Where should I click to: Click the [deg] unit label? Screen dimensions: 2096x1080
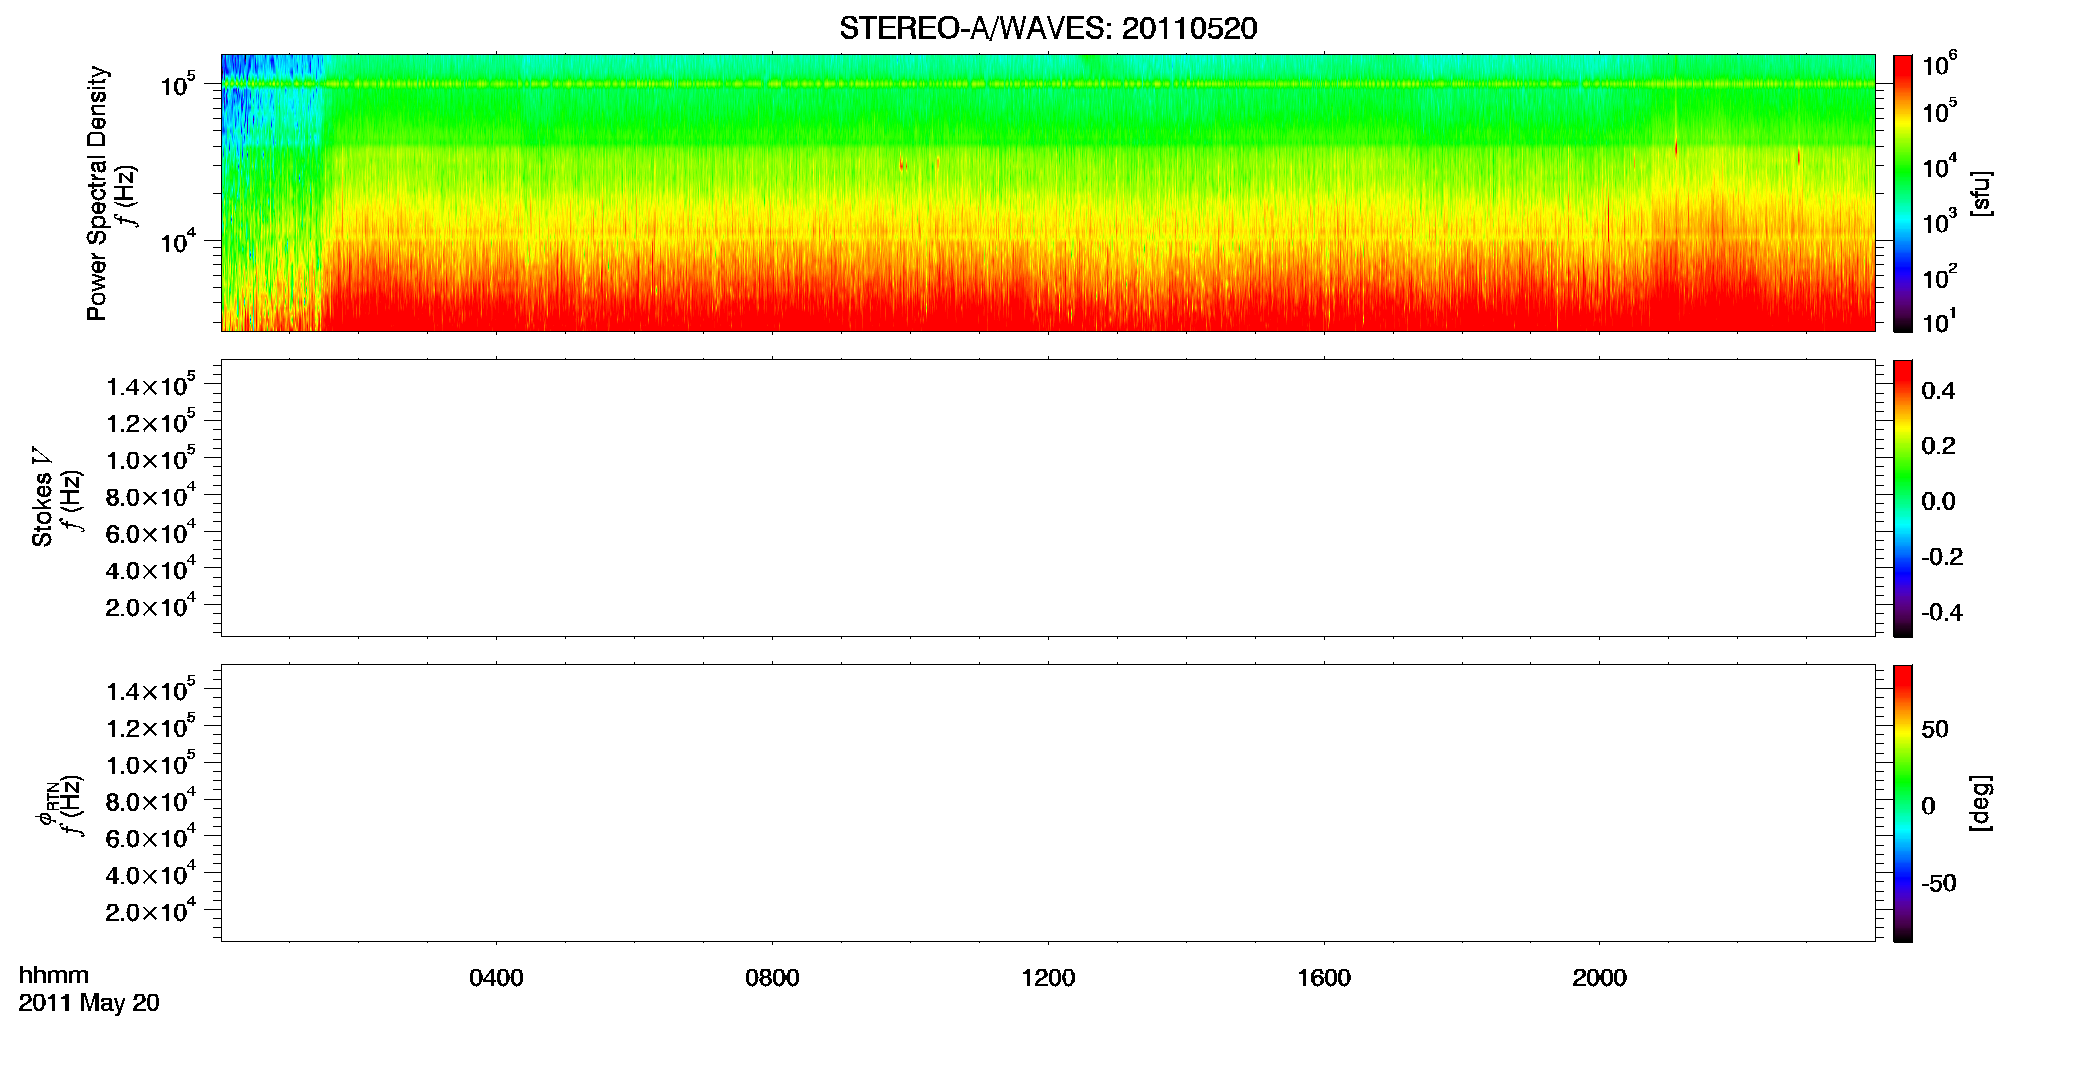1981,803
